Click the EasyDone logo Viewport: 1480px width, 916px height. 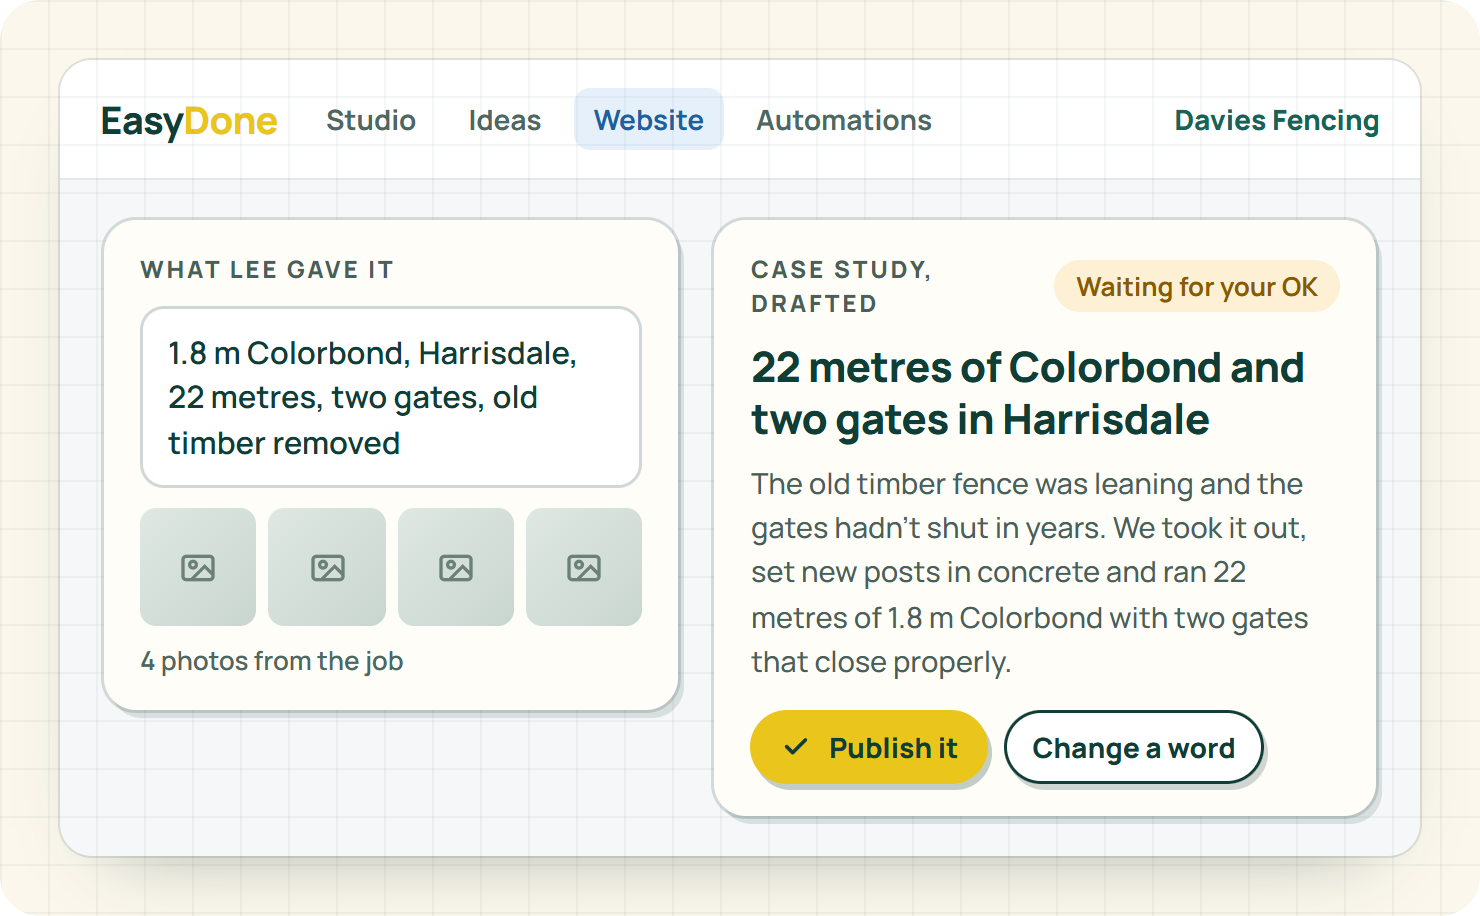point(189,121)
